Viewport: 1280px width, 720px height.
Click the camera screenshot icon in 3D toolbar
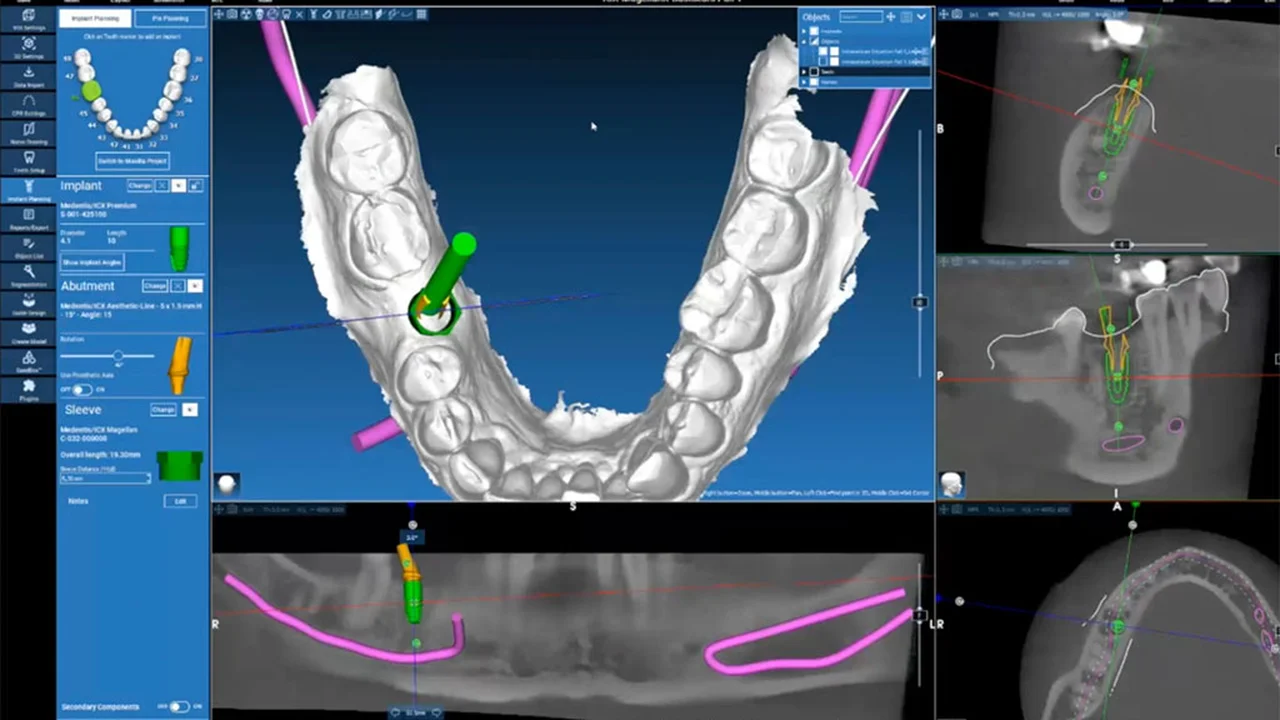click(232, 14)
